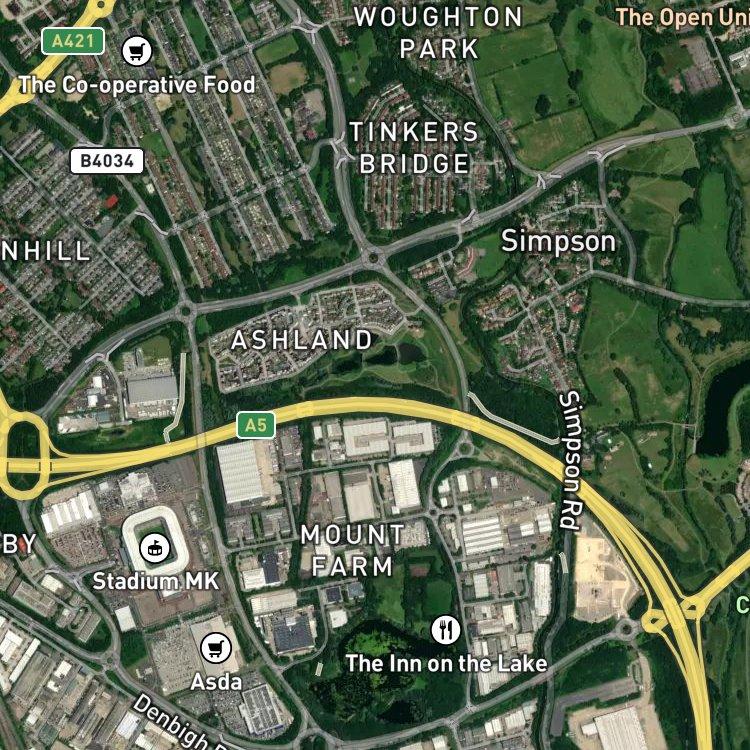Click the Woughton Park label
The height and width of the screenshot is (750, 750).
439,33
